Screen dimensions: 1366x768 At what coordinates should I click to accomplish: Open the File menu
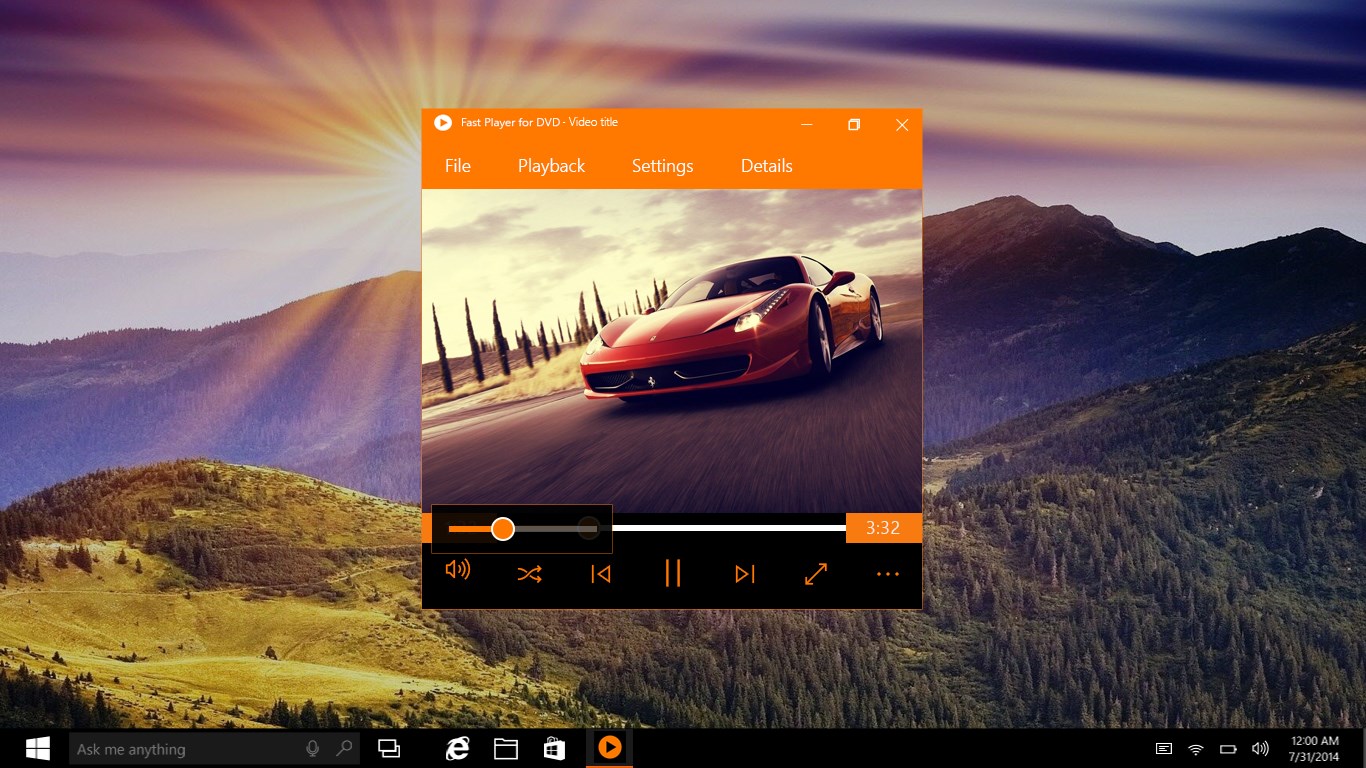pyautogui.click(x=457, y=166)
